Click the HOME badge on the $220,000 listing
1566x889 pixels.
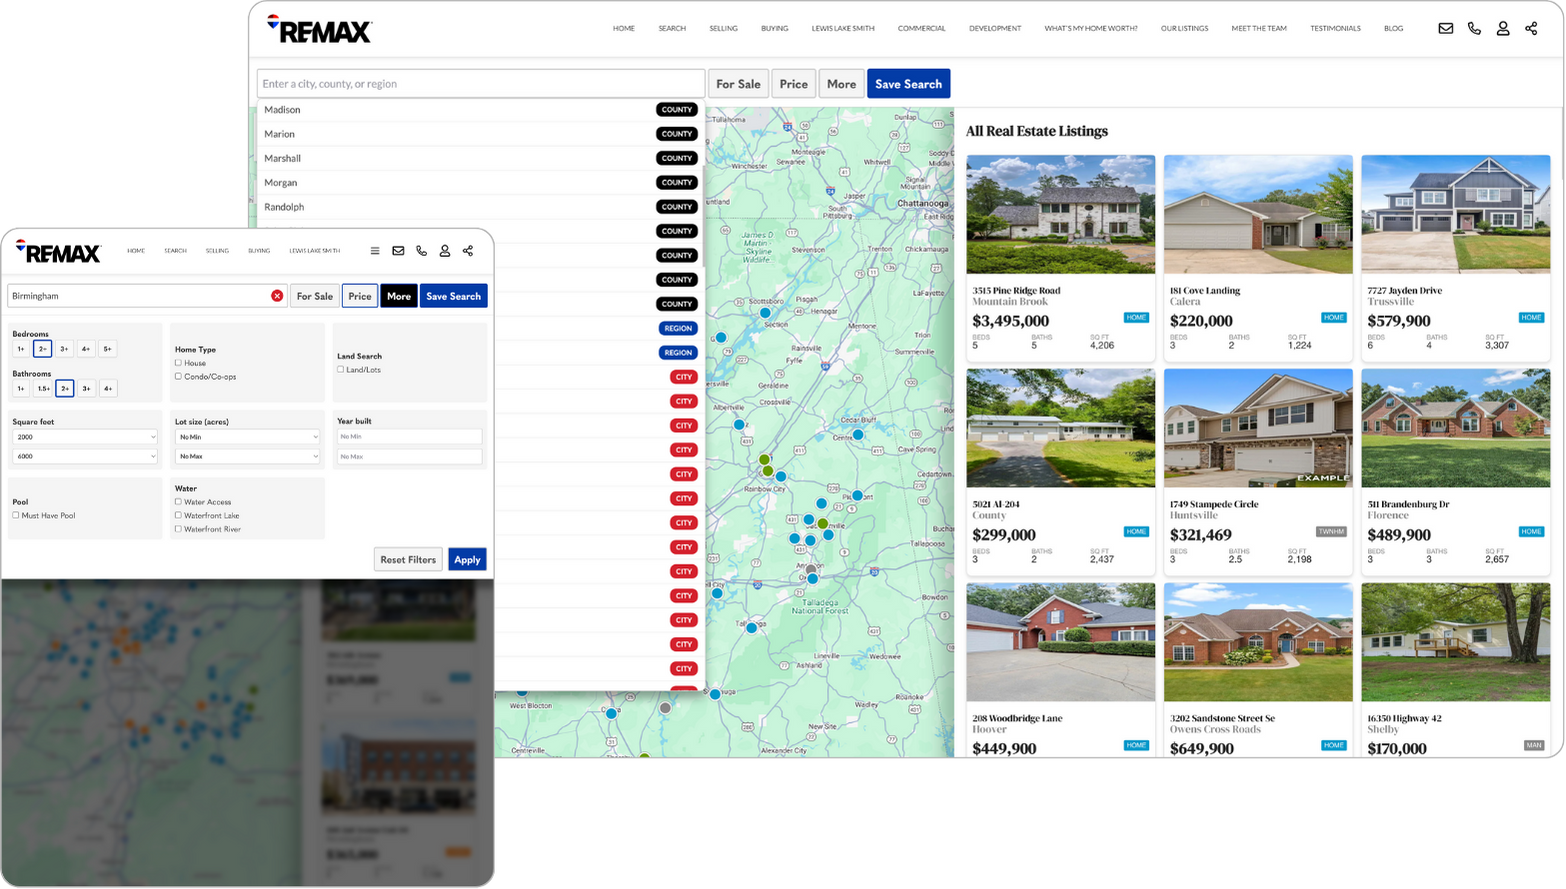coord(1334,318)
